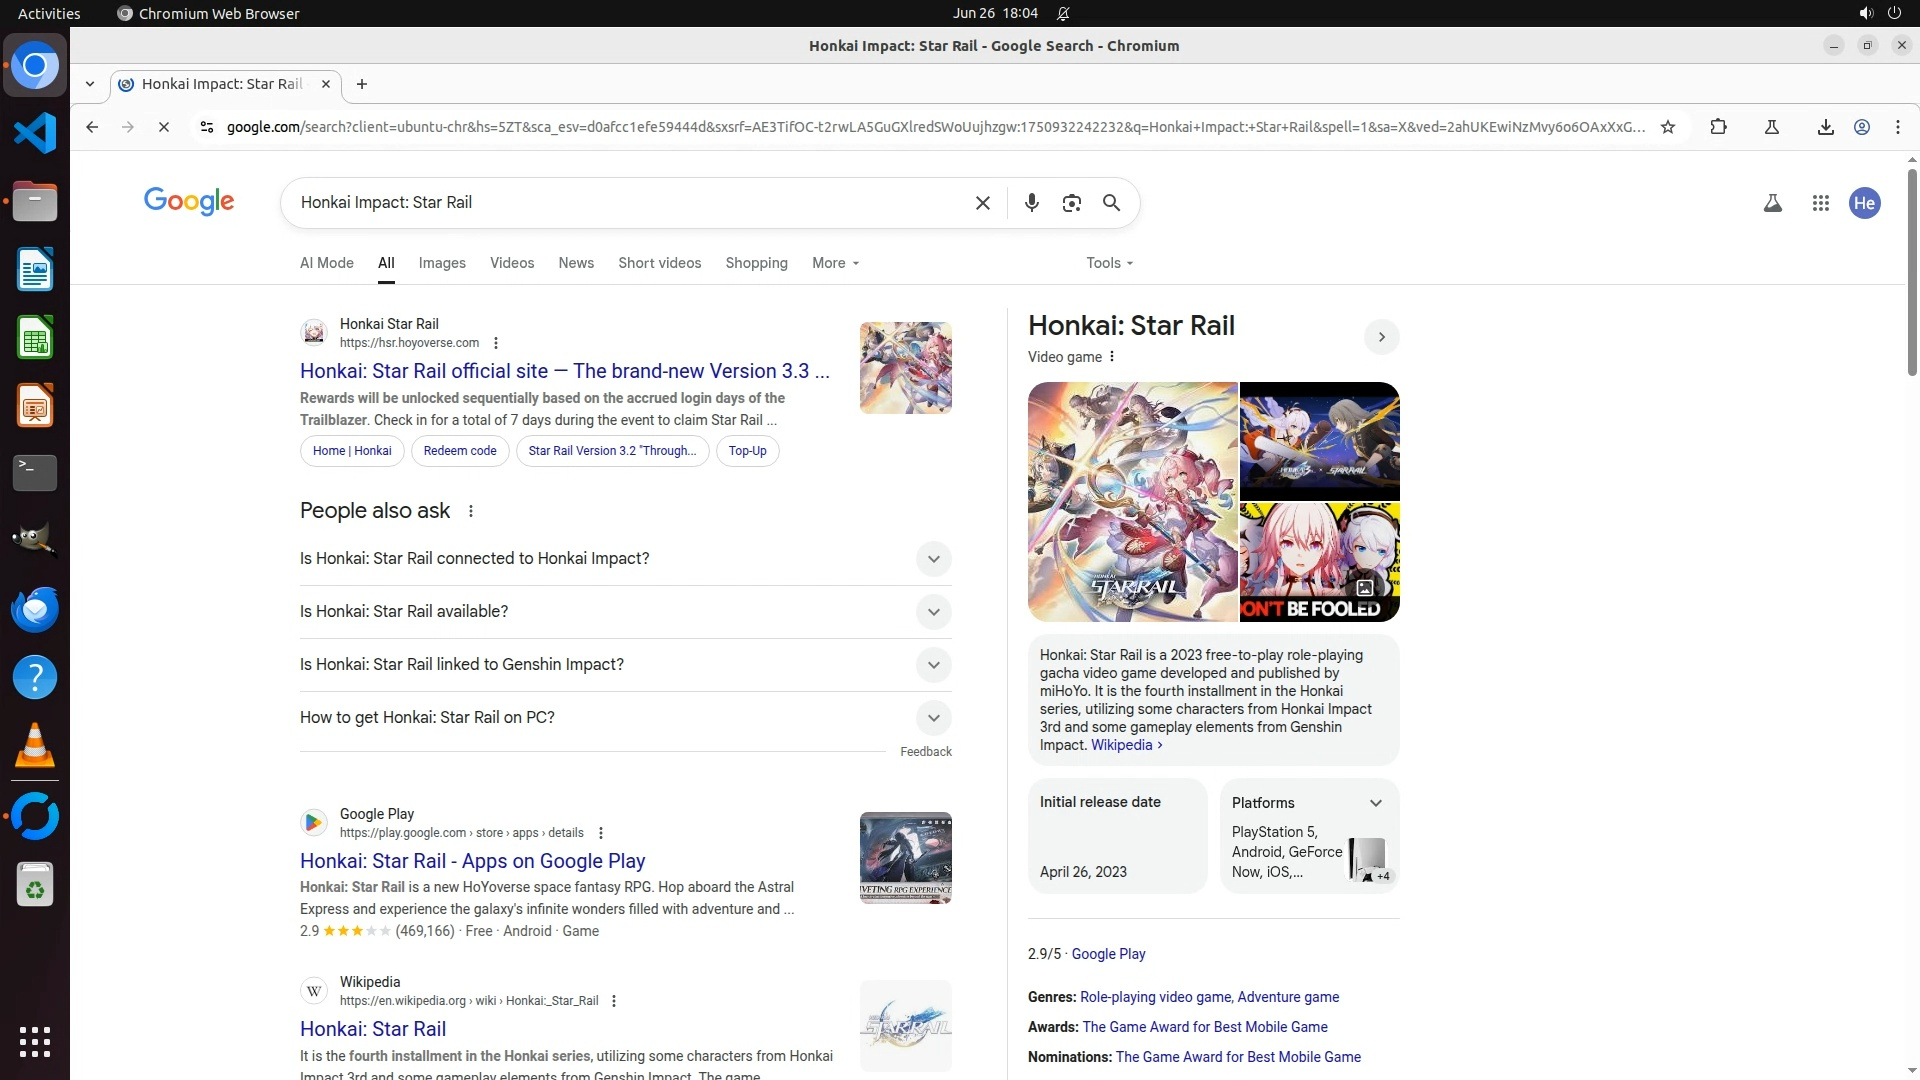Stop loading the page
This screenshot has width=1920, height=1080.
click(x=164, y=127)
